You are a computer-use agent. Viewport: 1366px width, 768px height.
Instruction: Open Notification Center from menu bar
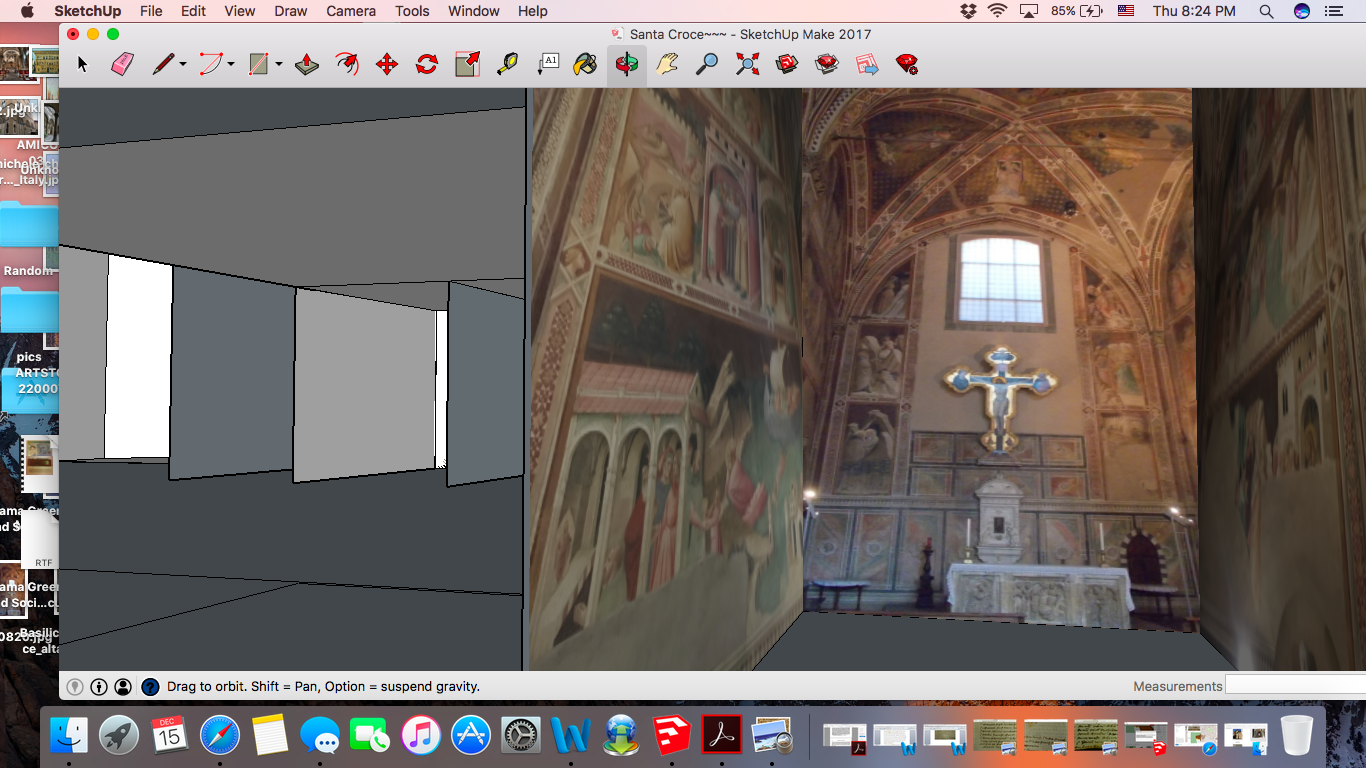pos(1332,11)
